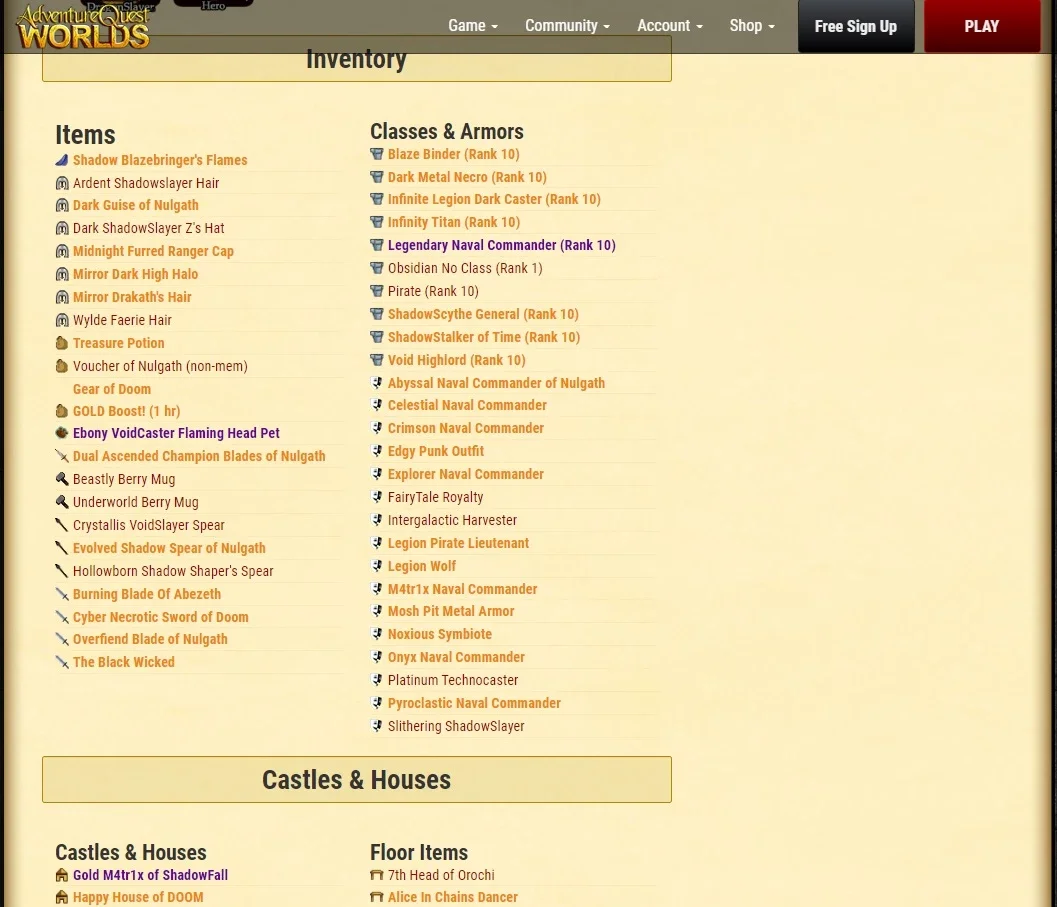Click the floor item icon beside 7th Head of Orochi
This screenshot has height=907, width=1057.
click(x=377, y=875)
